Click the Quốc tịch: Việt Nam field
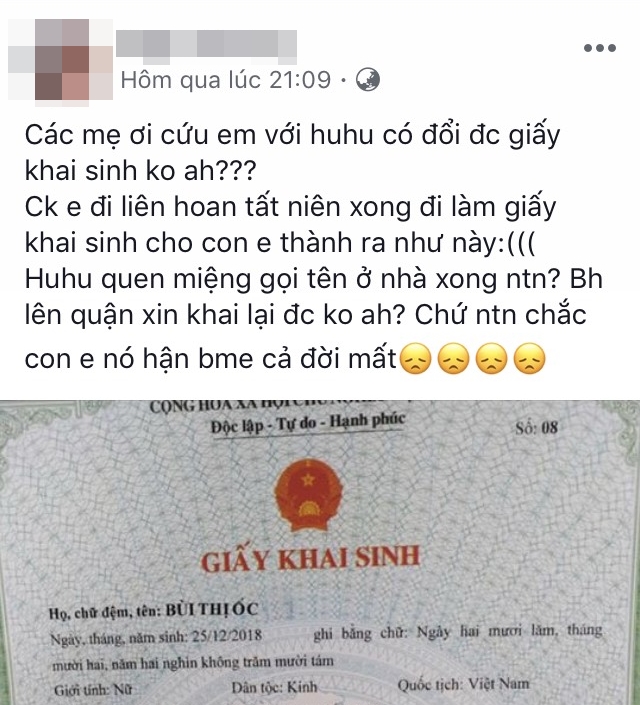 coord(463,684)
